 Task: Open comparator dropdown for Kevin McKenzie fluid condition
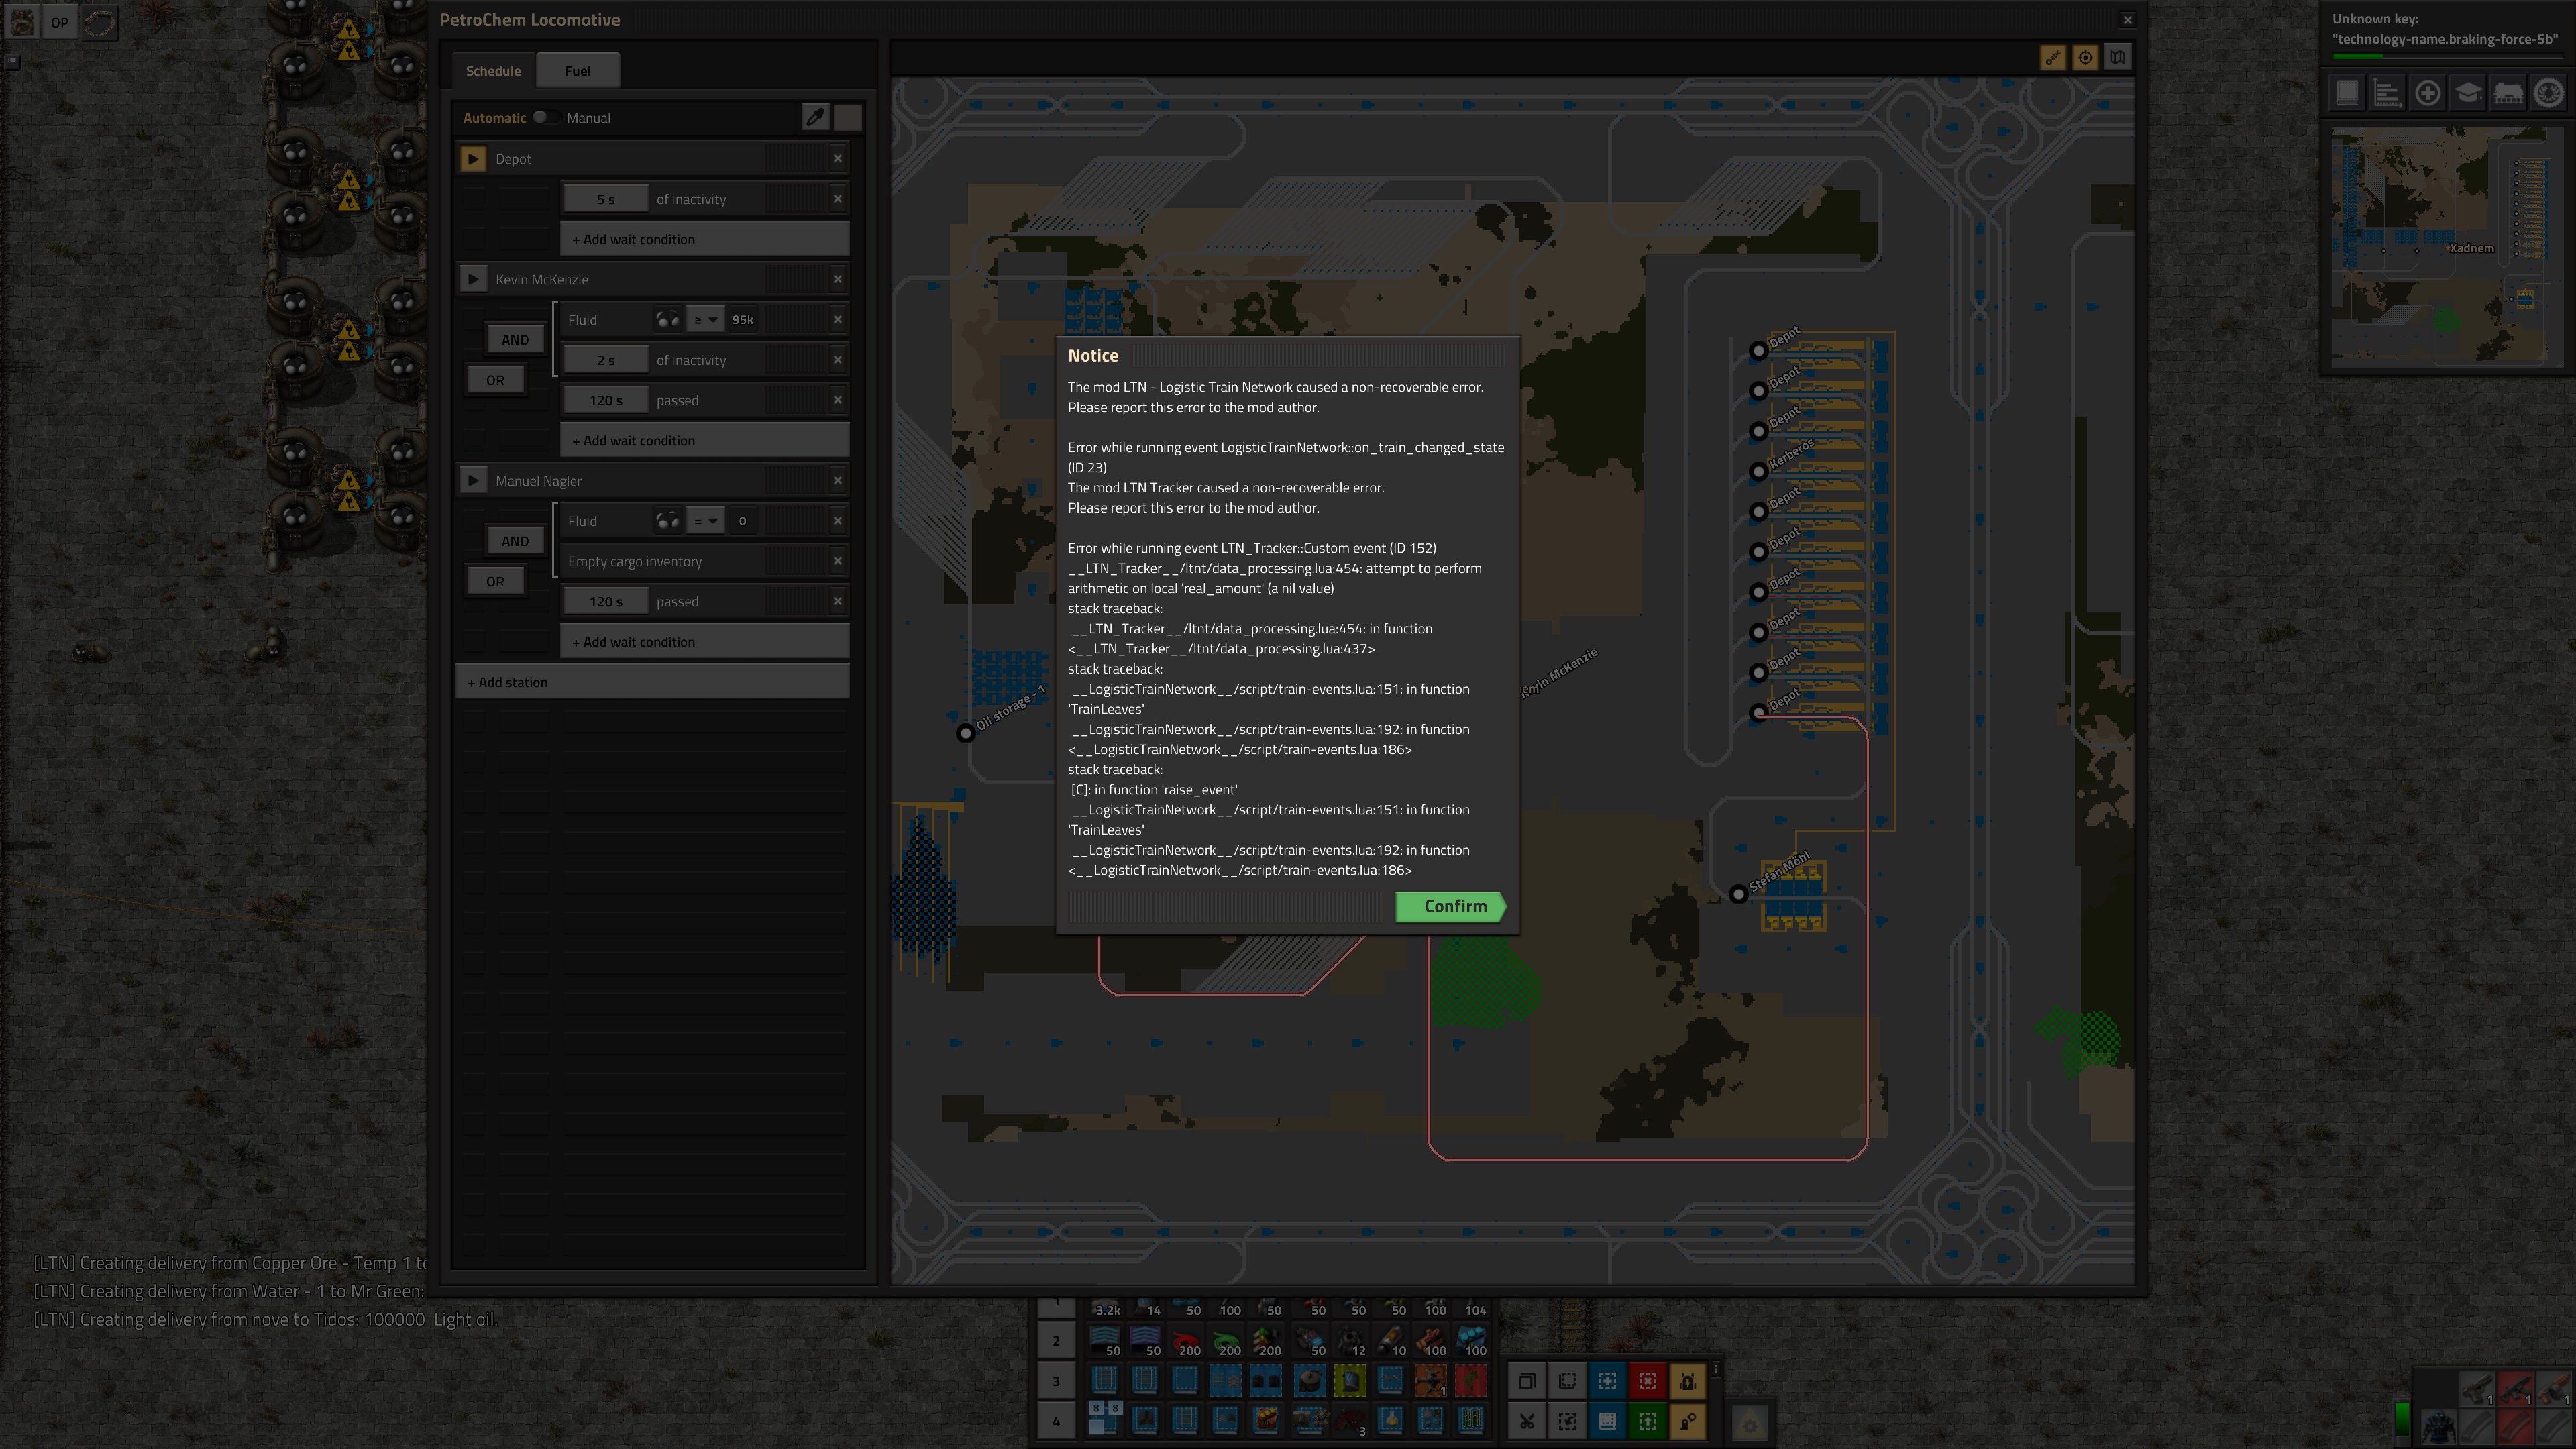pyautogui.click(x=706, y=320)
